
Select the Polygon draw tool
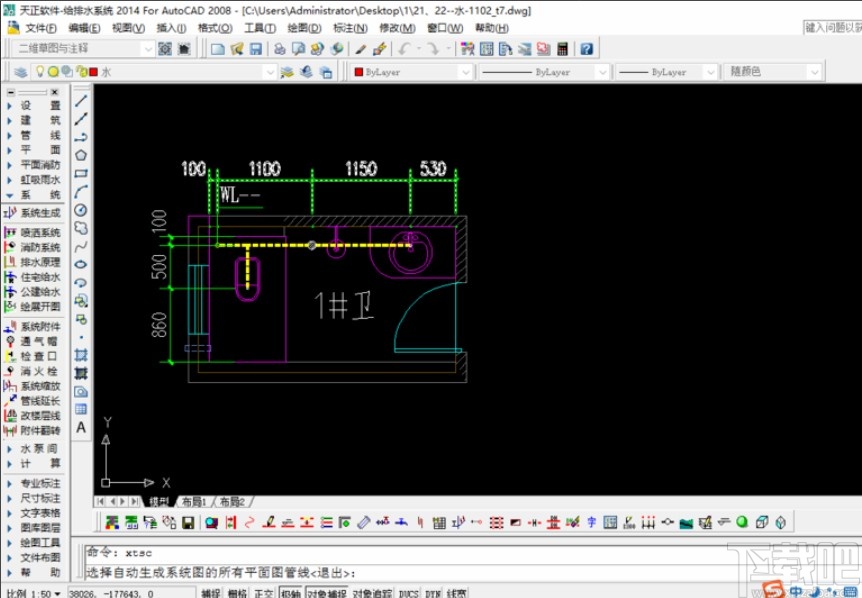point(81,155)
